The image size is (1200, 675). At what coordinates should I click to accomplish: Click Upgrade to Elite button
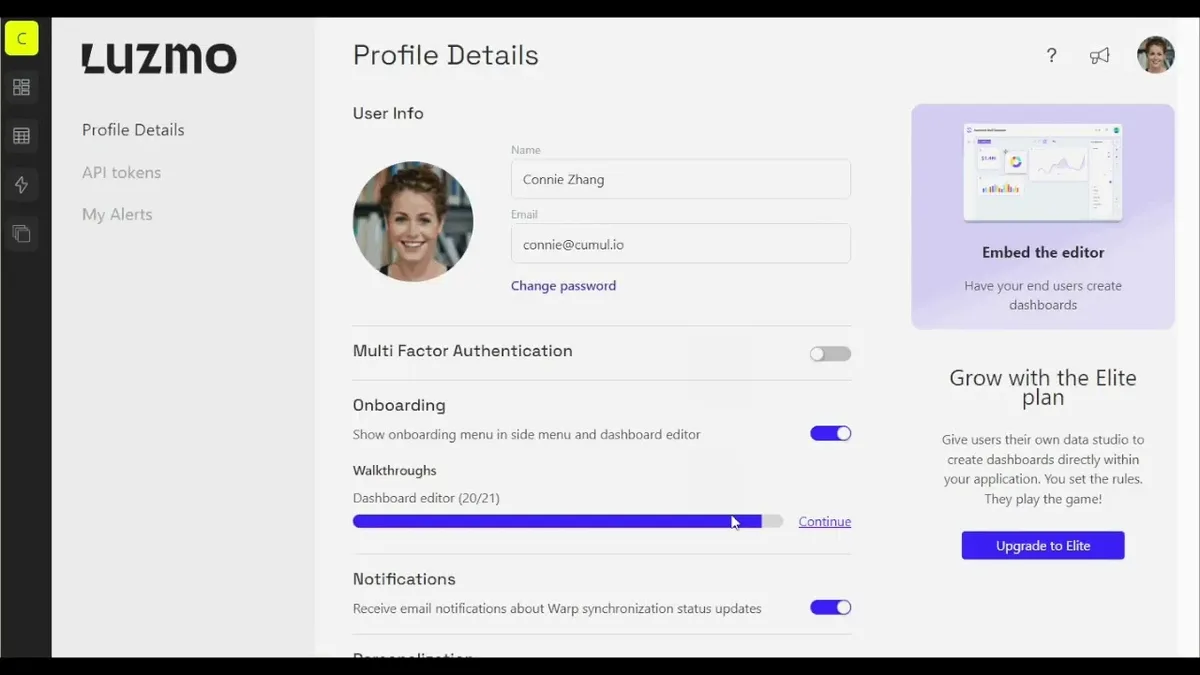pos(1043,545)
